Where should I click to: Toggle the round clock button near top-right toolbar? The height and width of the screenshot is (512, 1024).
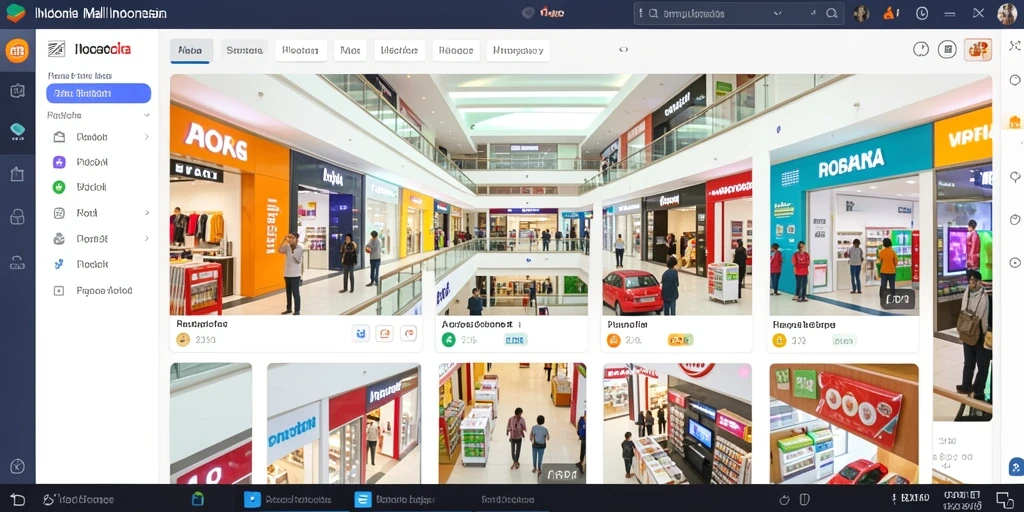921,49
